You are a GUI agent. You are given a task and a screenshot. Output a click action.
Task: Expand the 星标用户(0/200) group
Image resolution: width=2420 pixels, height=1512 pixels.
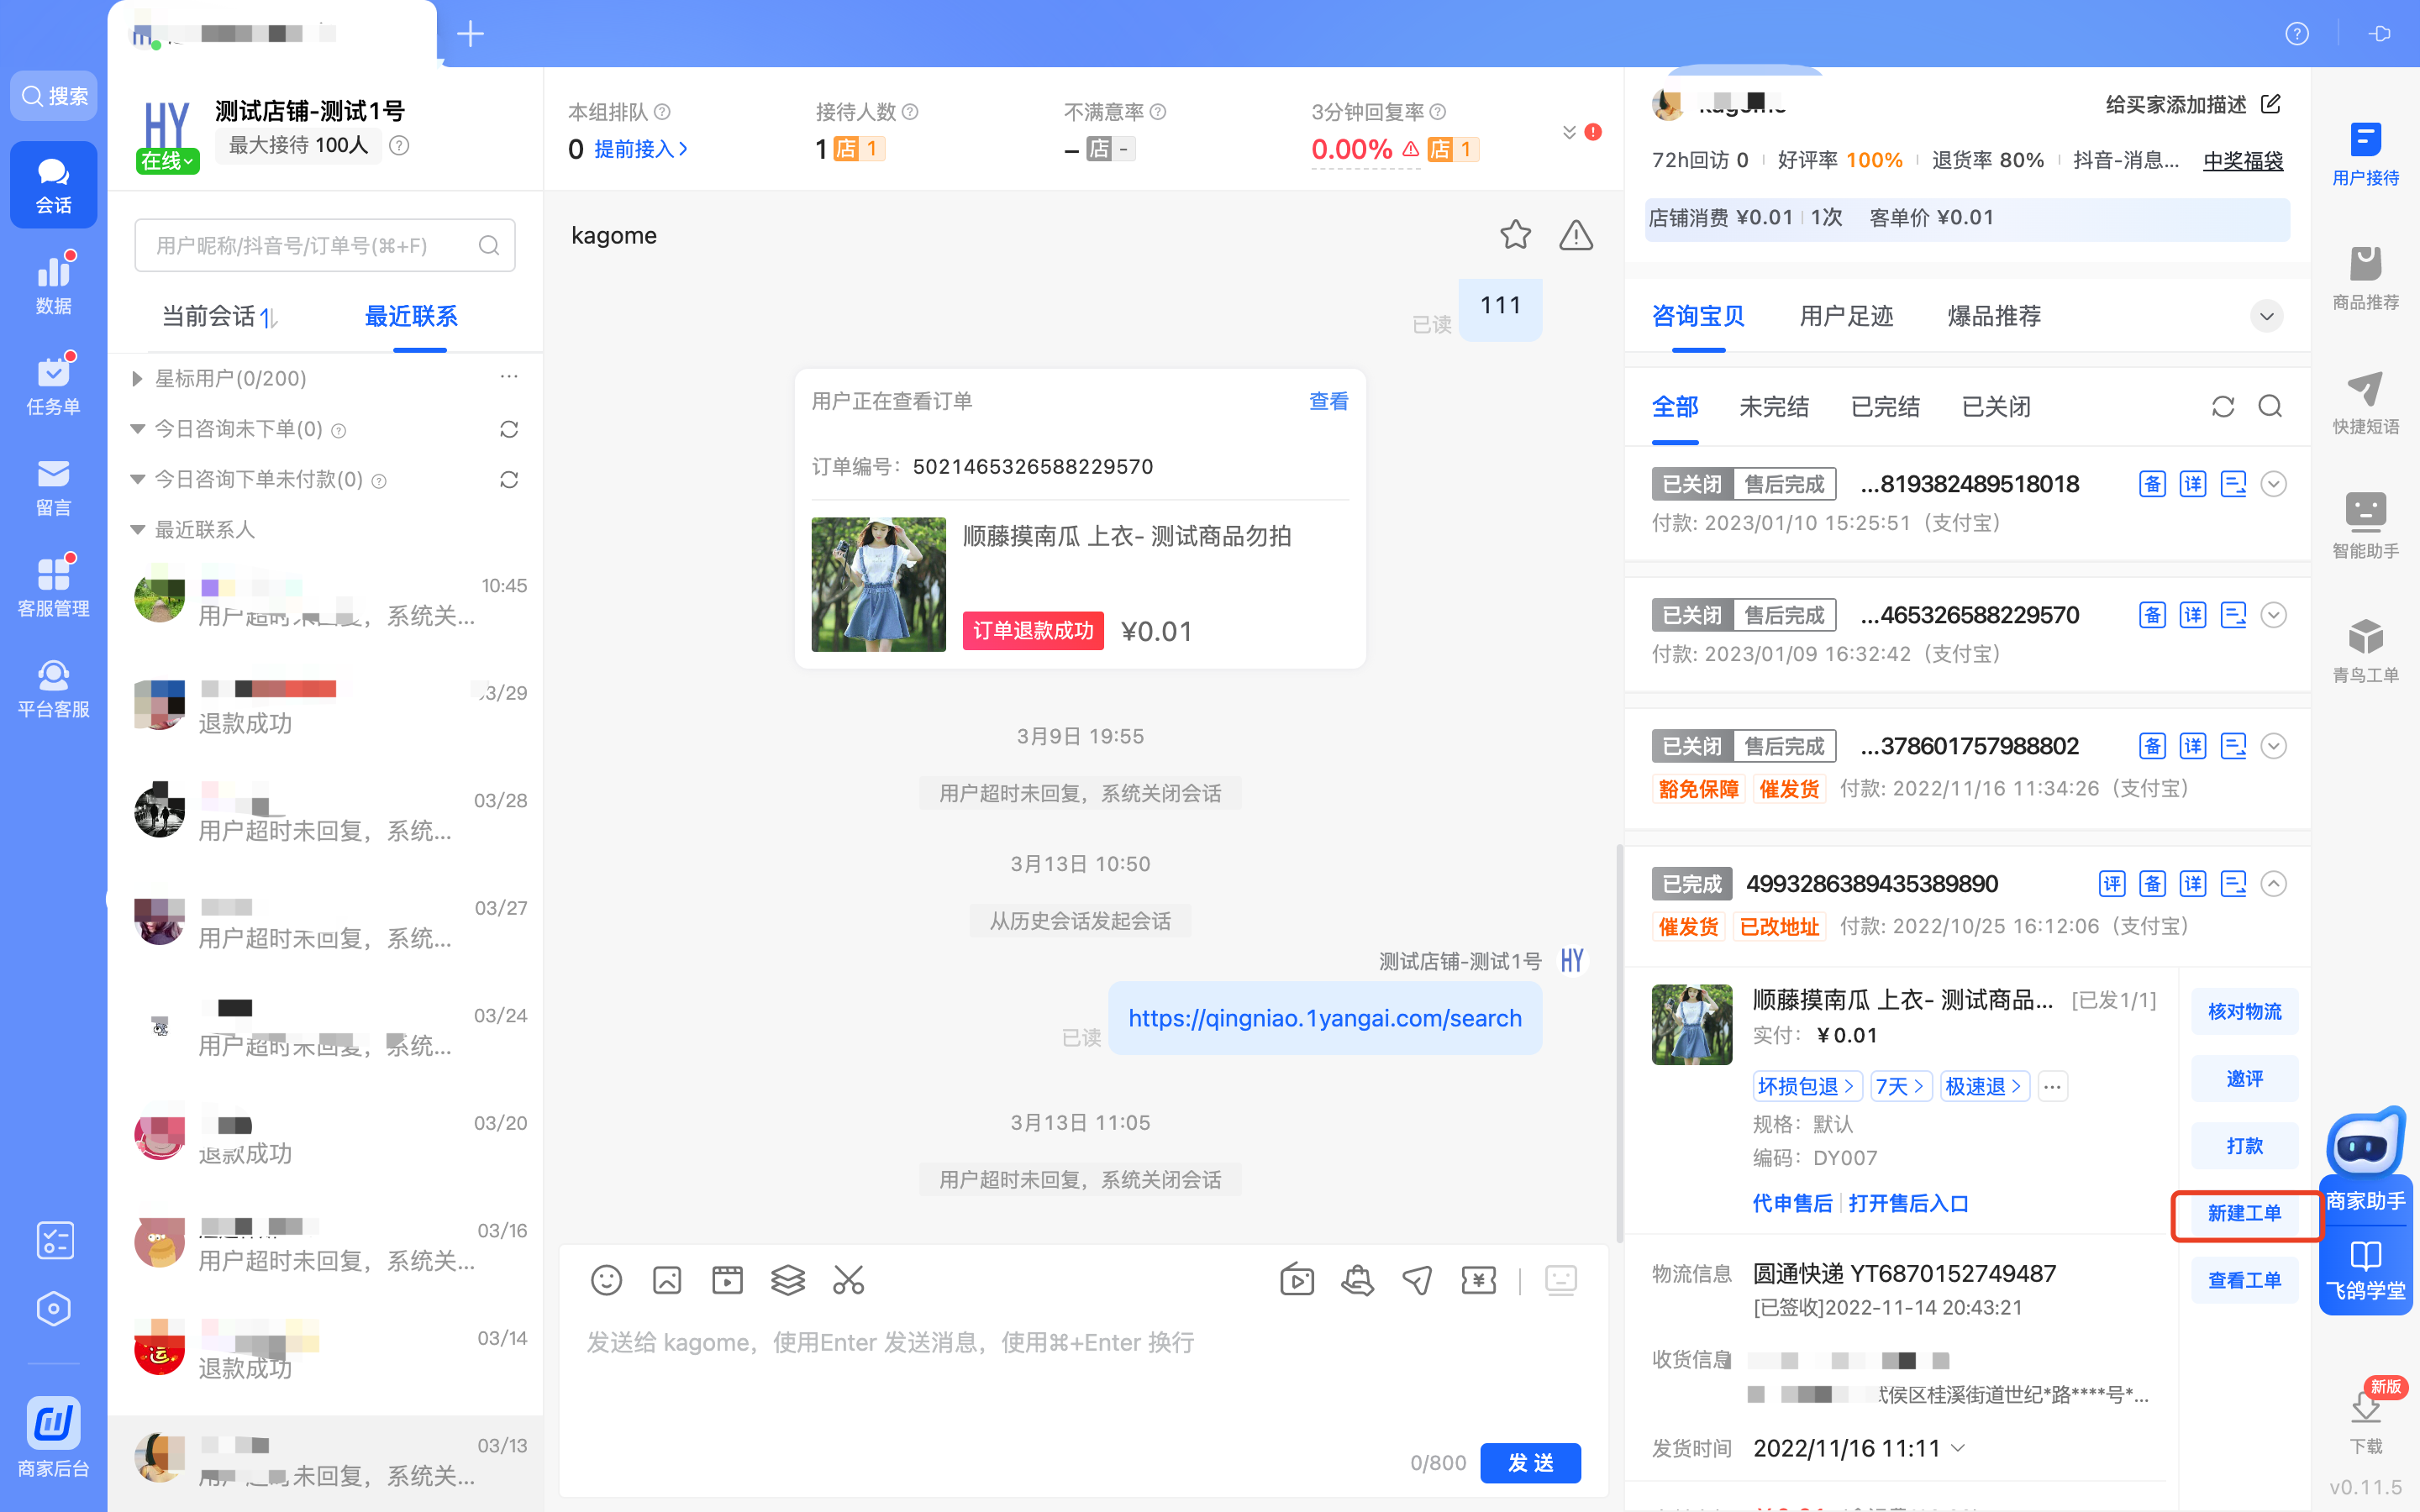click(x=137, y=379)
